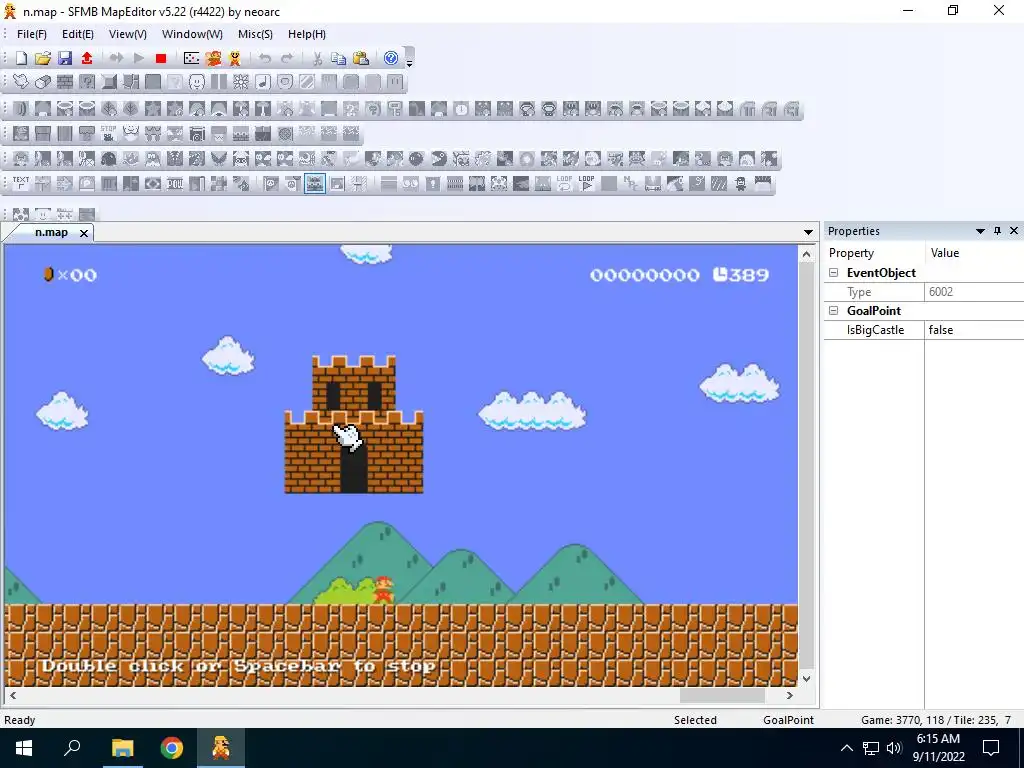Stop the test play with red square
Viewport: 1024px width, 768px height.
[x=161, y=58]
